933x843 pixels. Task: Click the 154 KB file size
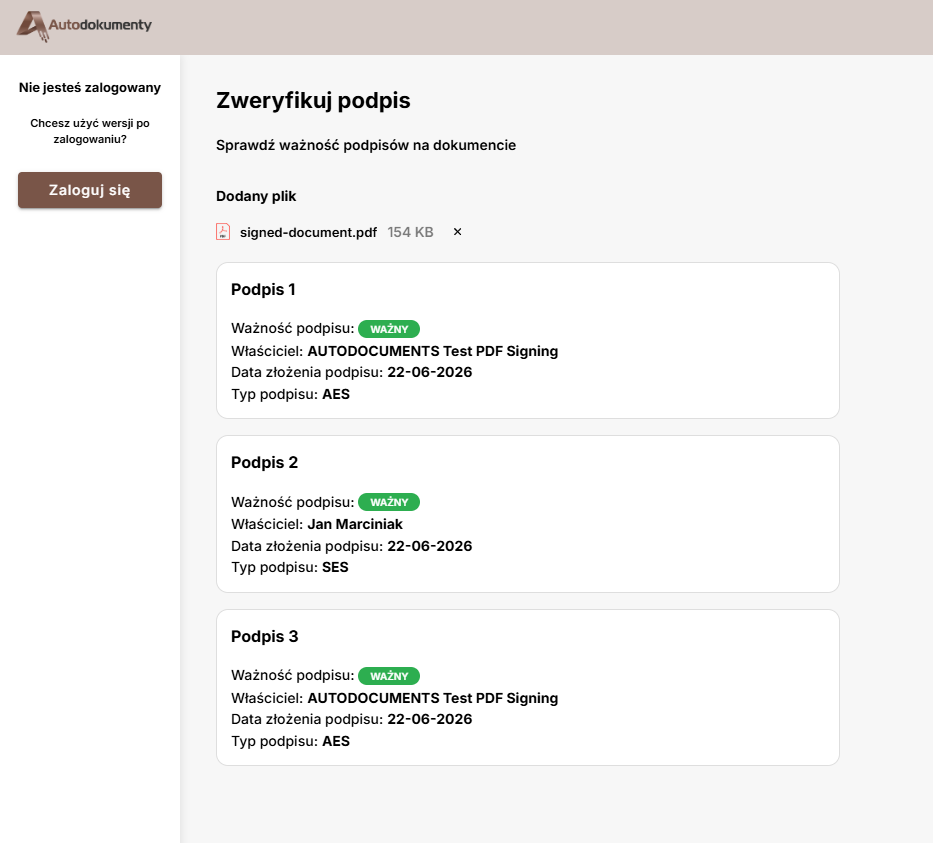pos(411,232)
